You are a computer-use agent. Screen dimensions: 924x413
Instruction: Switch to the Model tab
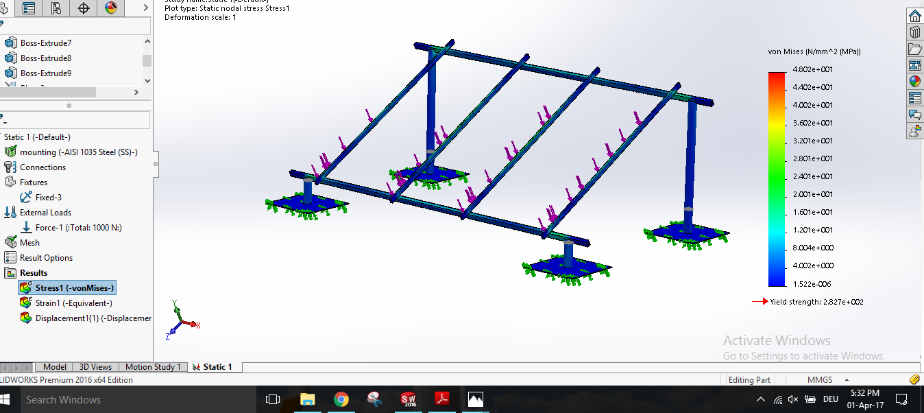[x=55, y=367]
